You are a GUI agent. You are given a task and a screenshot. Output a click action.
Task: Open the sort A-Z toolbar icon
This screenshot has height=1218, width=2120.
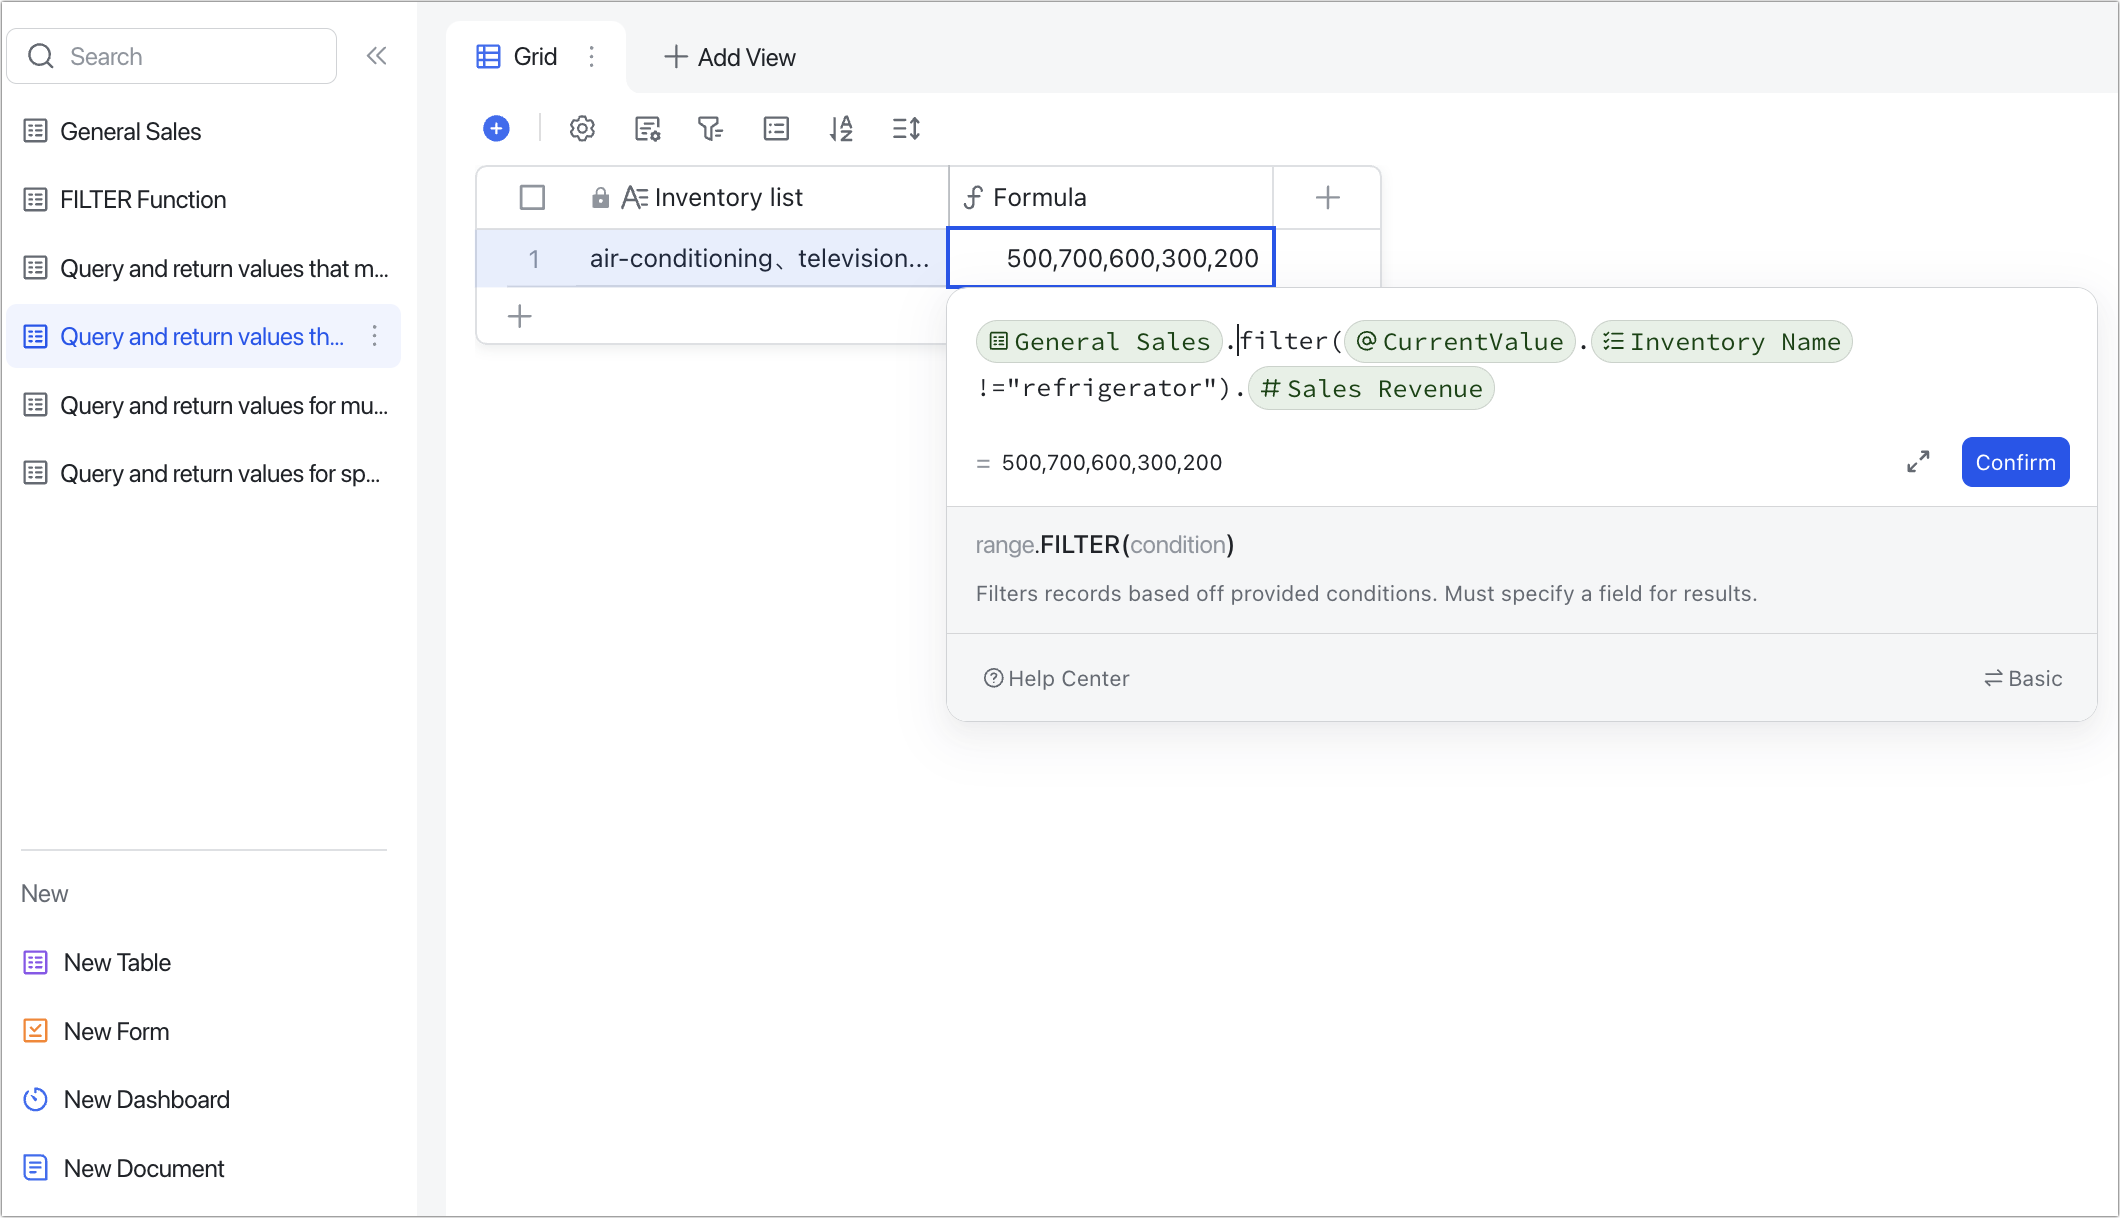pos(841,128)
